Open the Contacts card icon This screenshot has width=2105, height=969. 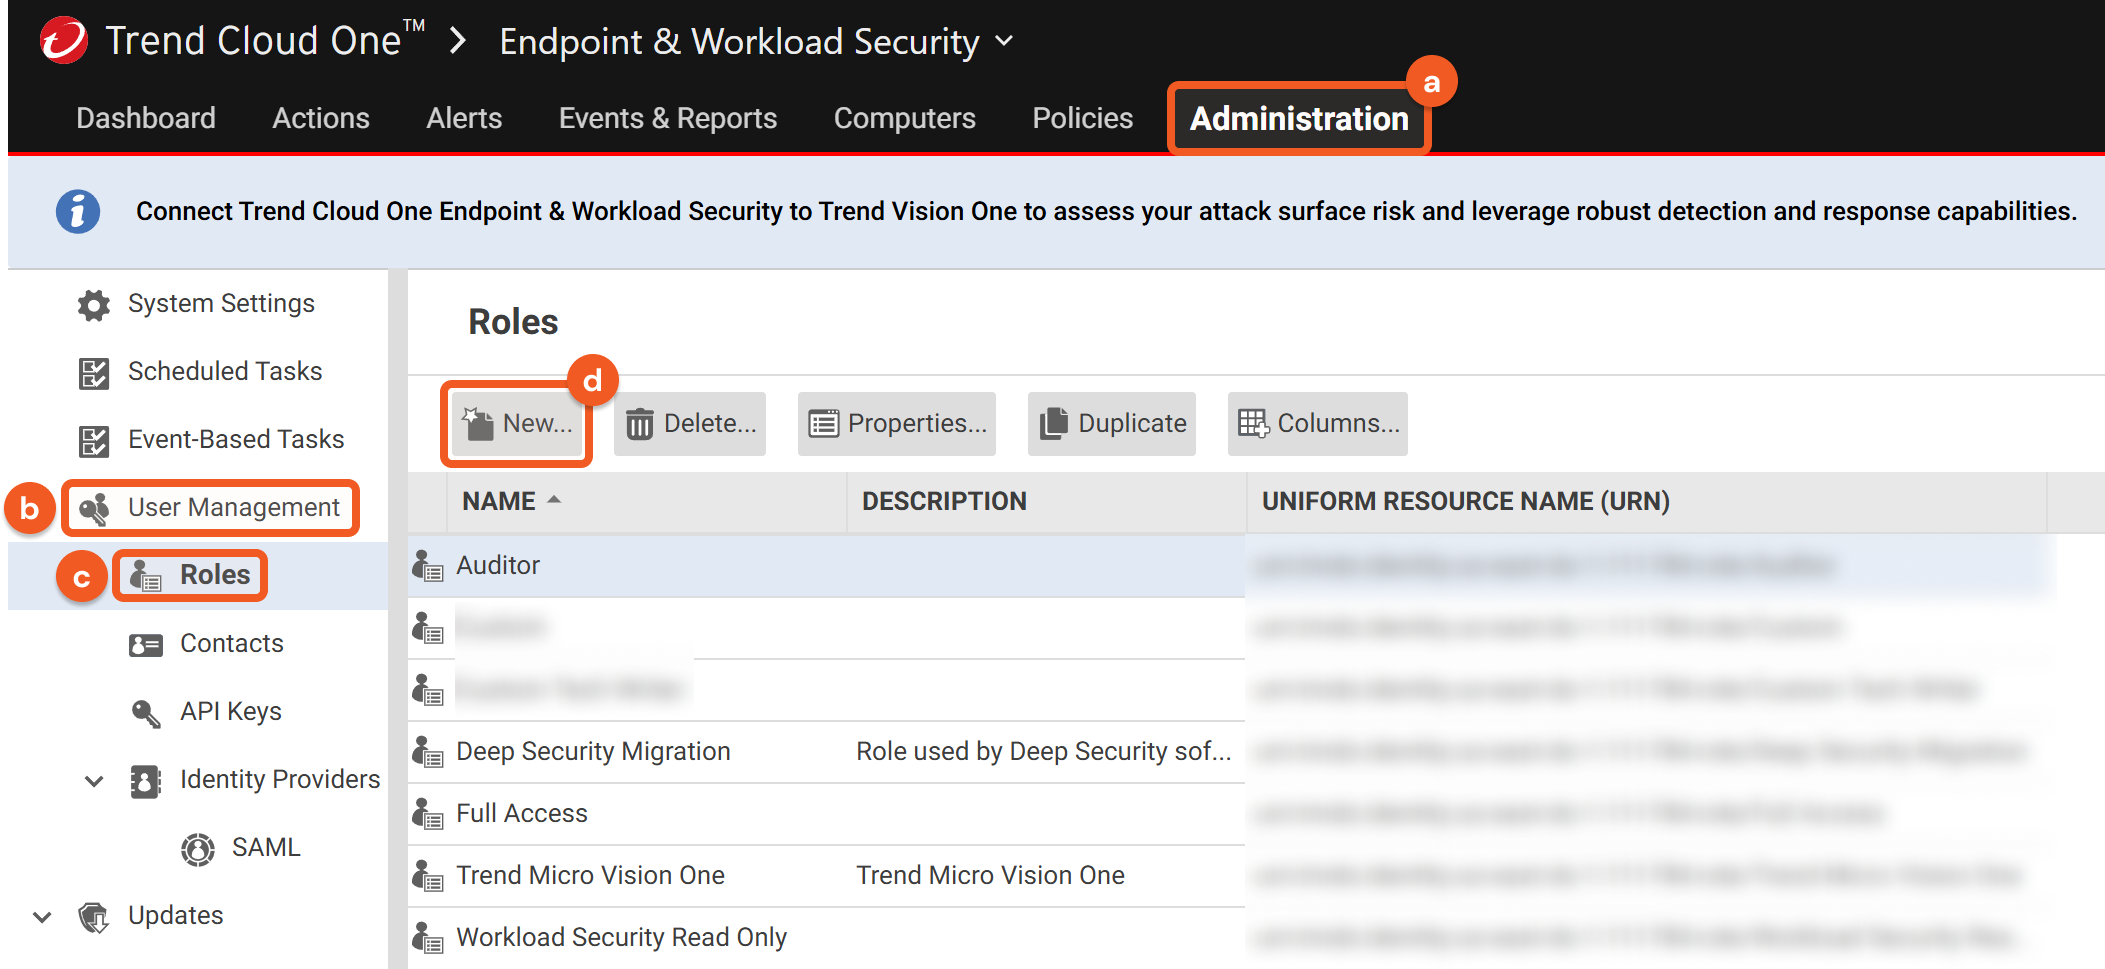pyautogui.click(x=146, y=645)
